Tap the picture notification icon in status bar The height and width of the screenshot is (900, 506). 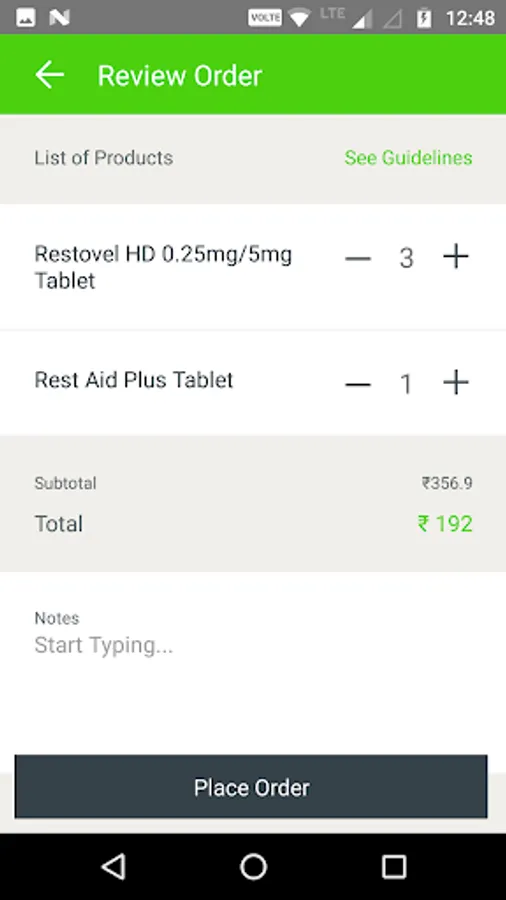pyautogui.click(x=26, y=18)
